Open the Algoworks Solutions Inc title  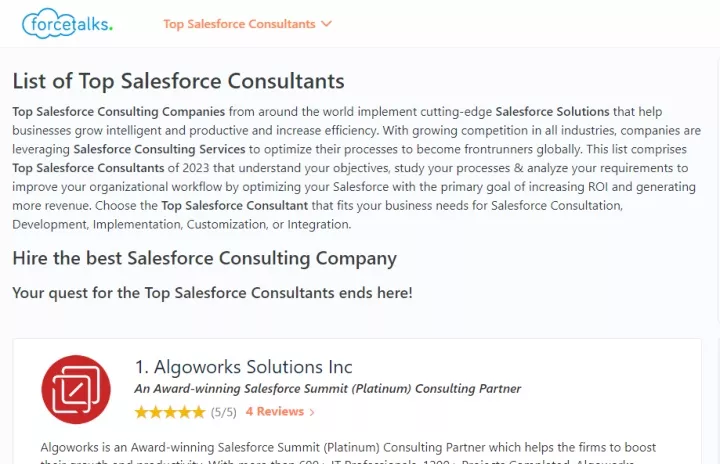pyautogui.click(x=243, y=367)
